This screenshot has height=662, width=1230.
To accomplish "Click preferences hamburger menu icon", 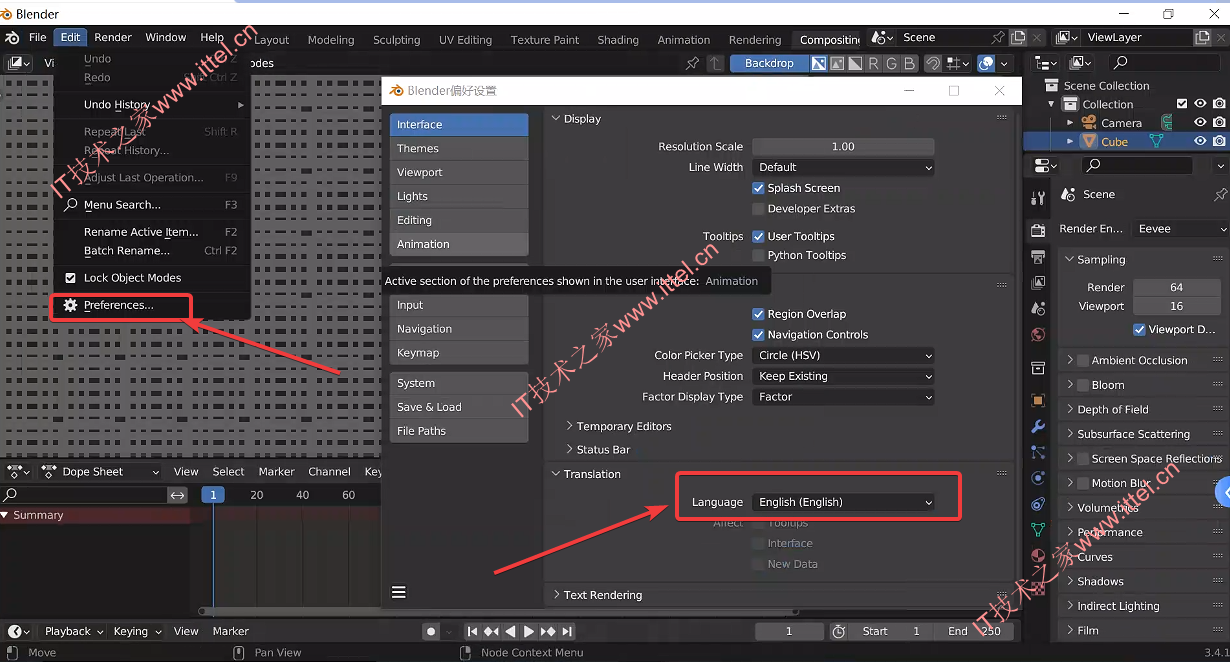I will click(399, 592).
